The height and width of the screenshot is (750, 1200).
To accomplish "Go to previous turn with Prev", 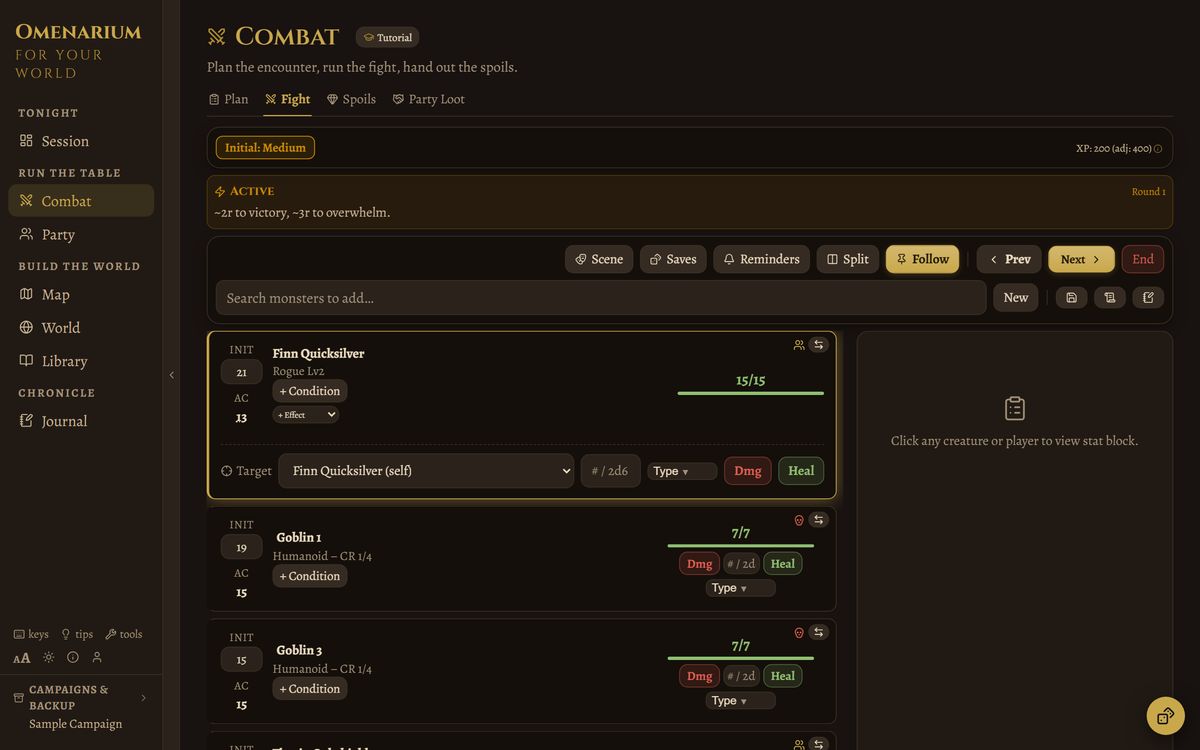I will point(1009,259).
